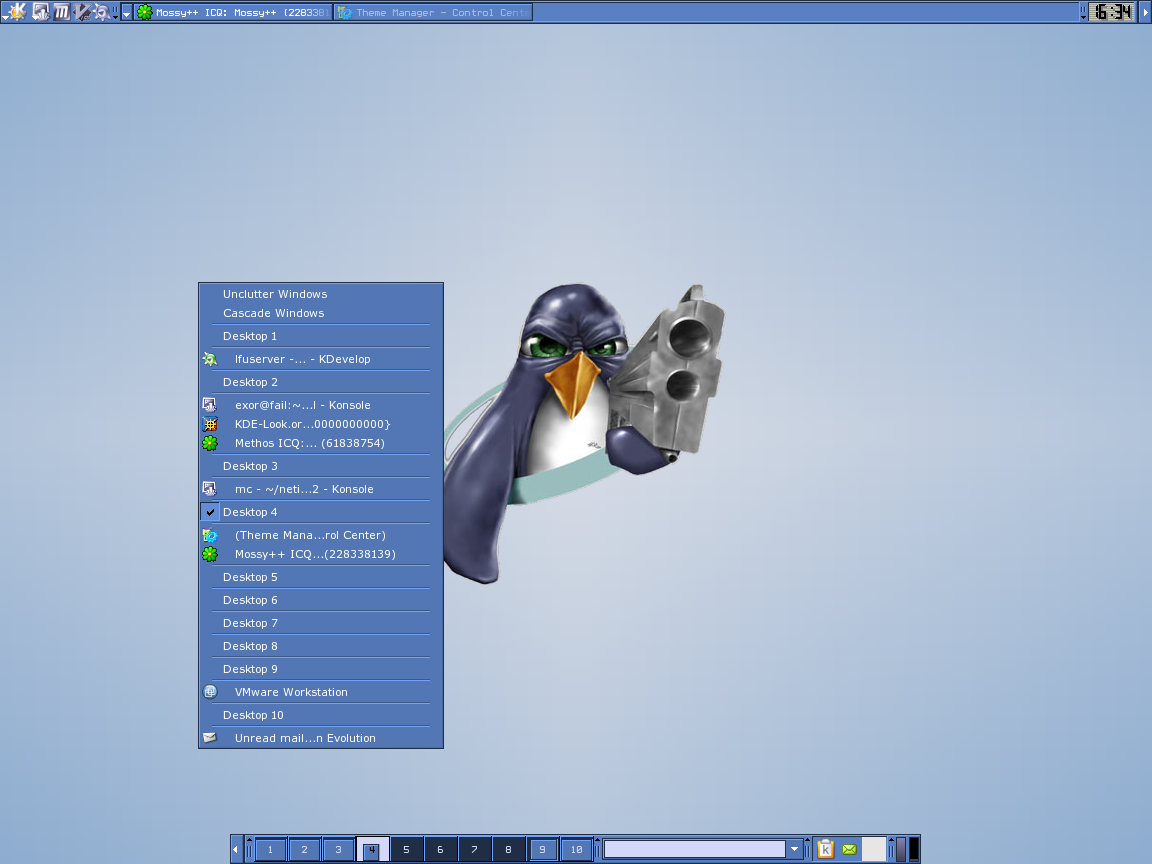Open (Theme Mana...rol Center) window entry
This screenshot has height=864, width=1152.
point(321,535)
